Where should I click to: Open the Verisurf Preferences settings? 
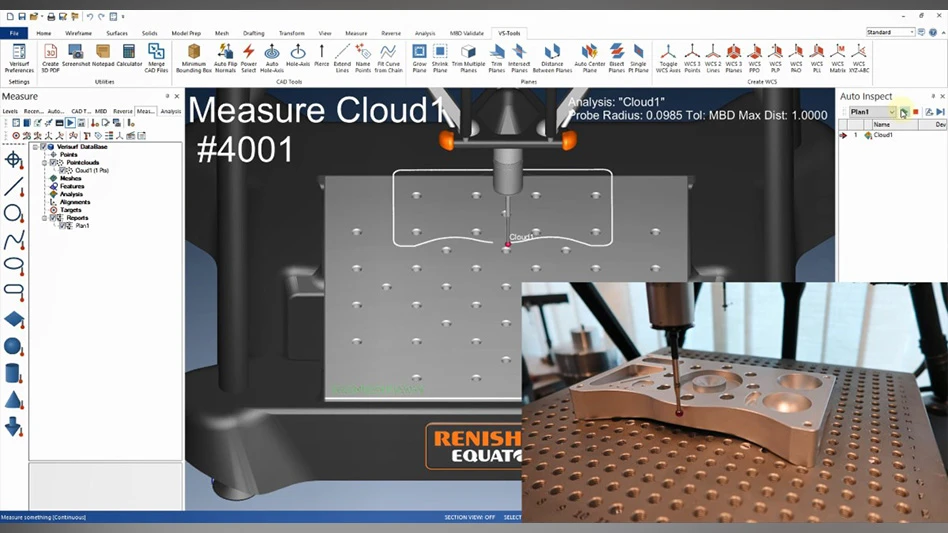(x=19, y=57)
